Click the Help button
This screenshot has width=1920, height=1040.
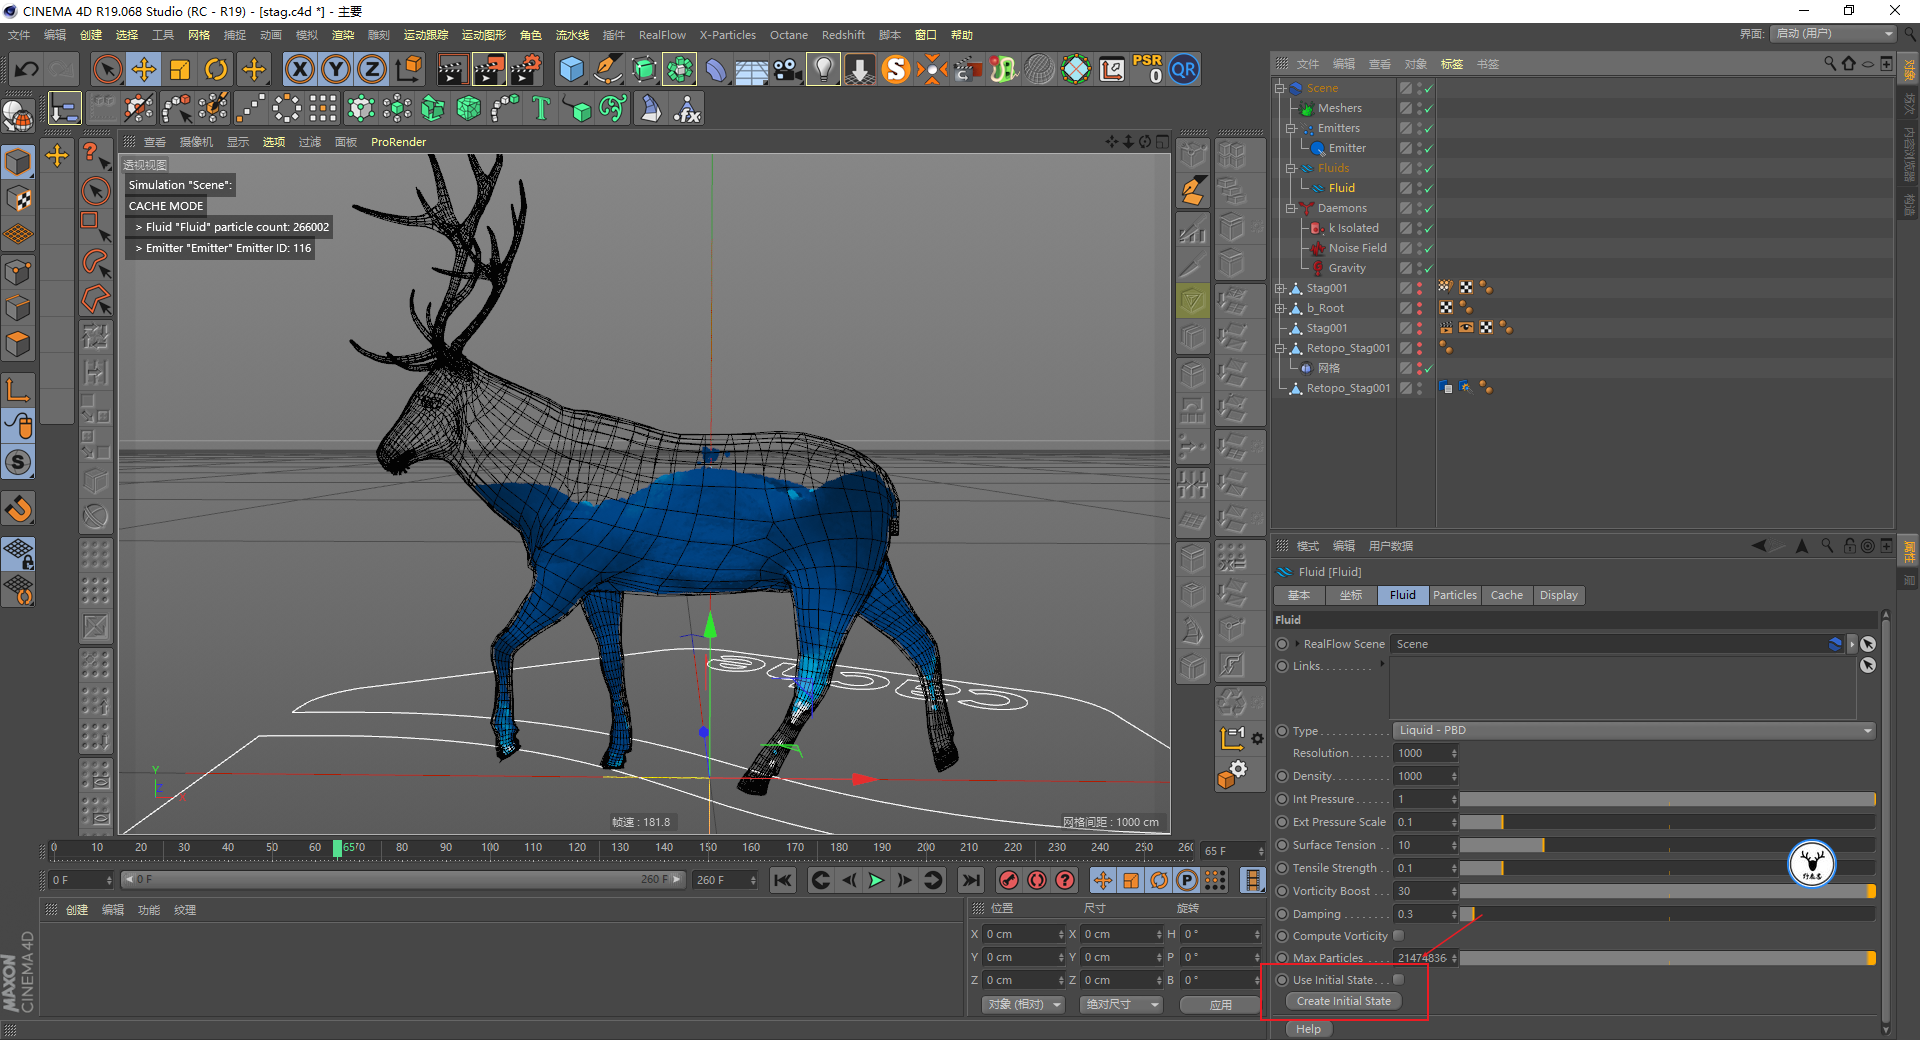pyautogui.click(x=1308, y=1029)
